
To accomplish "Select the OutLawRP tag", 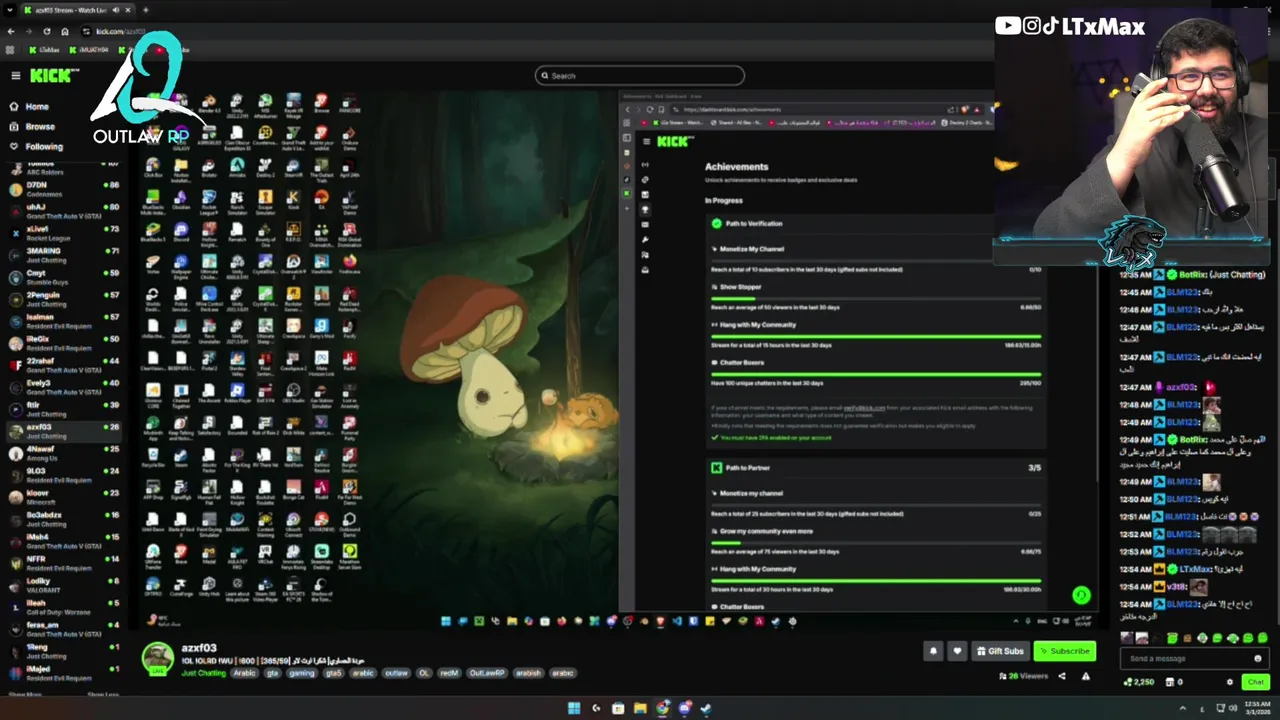I will (x=488, y=673).
